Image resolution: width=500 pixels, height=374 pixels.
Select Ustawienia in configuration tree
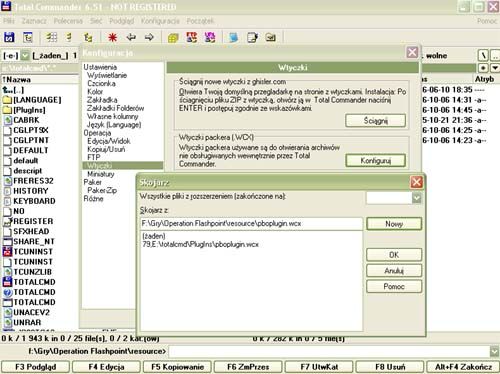tap(100, 67)
